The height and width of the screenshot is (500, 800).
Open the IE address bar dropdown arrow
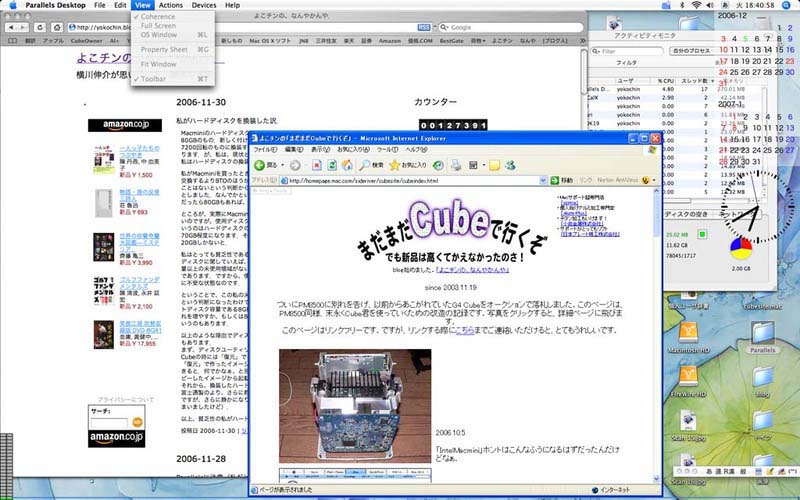coord(543,180)
